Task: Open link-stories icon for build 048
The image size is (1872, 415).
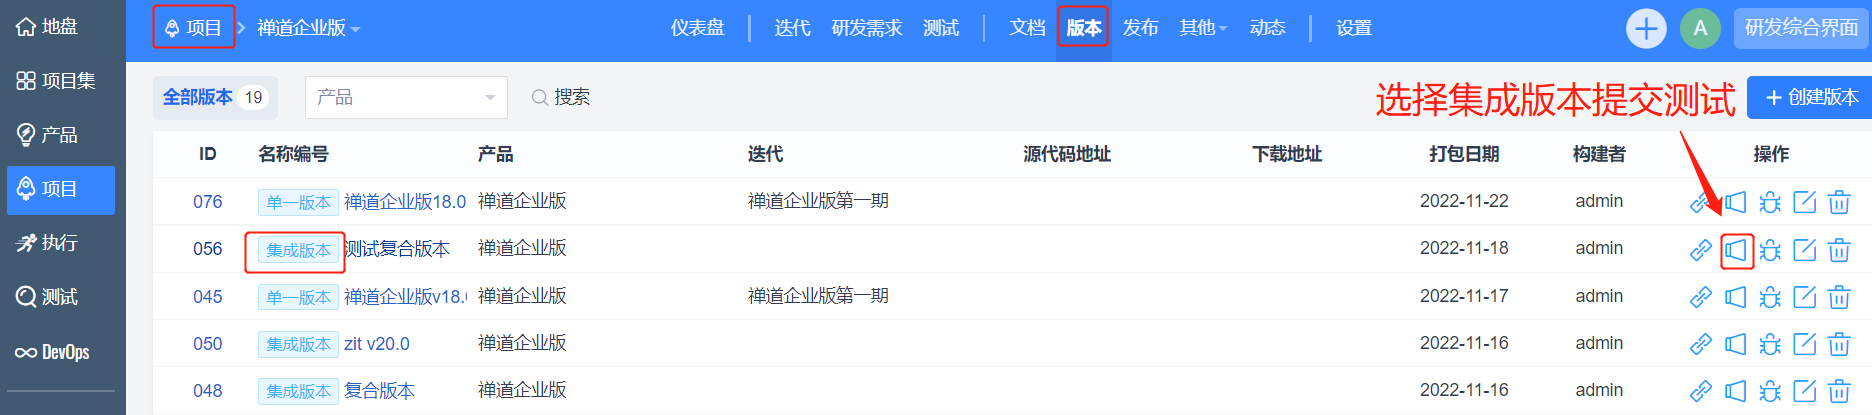Action: point(1701,391)
